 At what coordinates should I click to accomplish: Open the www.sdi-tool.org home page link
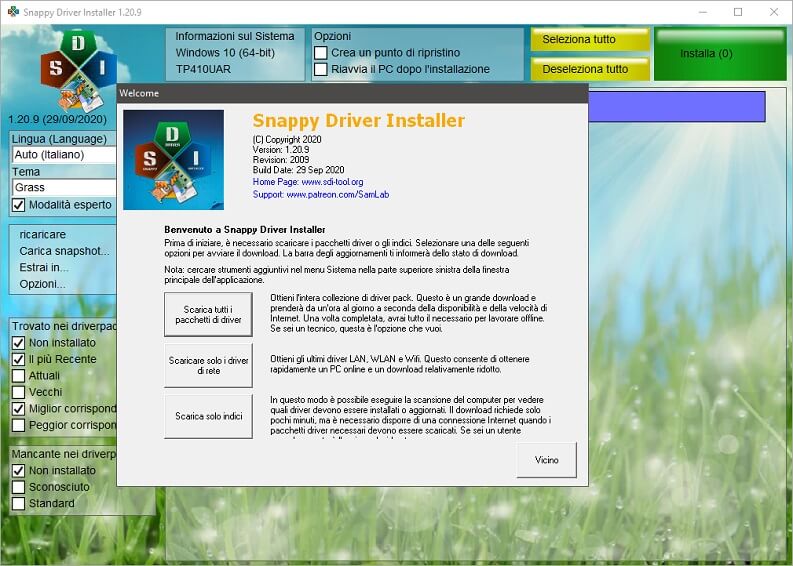tap(332, 182)
